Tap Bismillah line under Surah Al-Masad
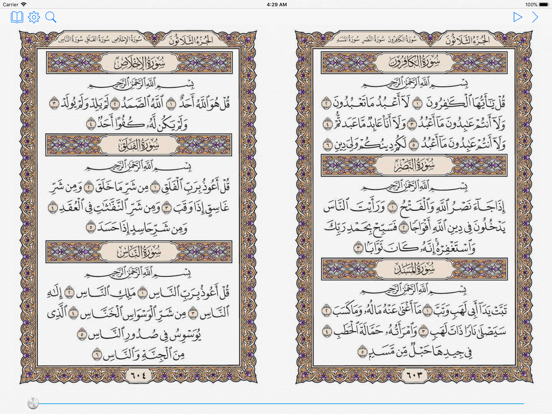The image size is (552, 414). [414, 290]
